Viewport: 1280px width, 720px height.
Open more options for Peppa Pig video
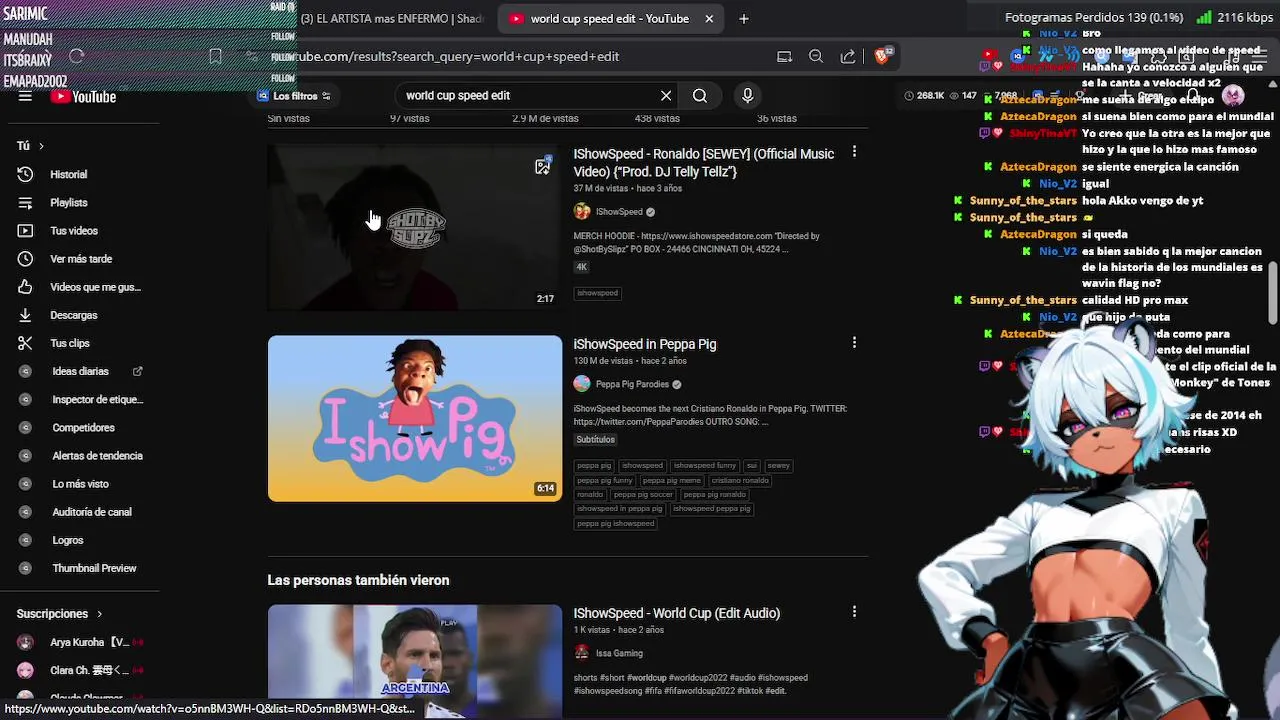[x=854, y=343]
